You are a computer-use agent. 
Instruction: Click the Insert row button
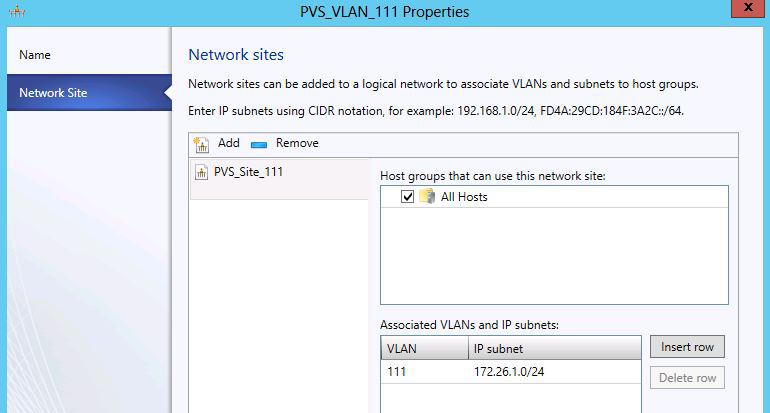point(687,347)
